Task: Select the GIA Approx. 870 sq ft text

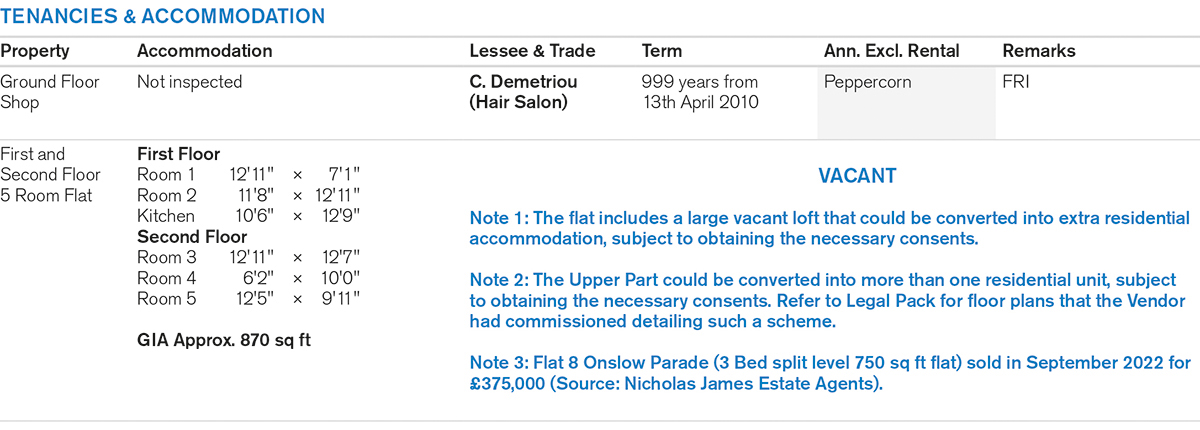Action: click(224, 340)
